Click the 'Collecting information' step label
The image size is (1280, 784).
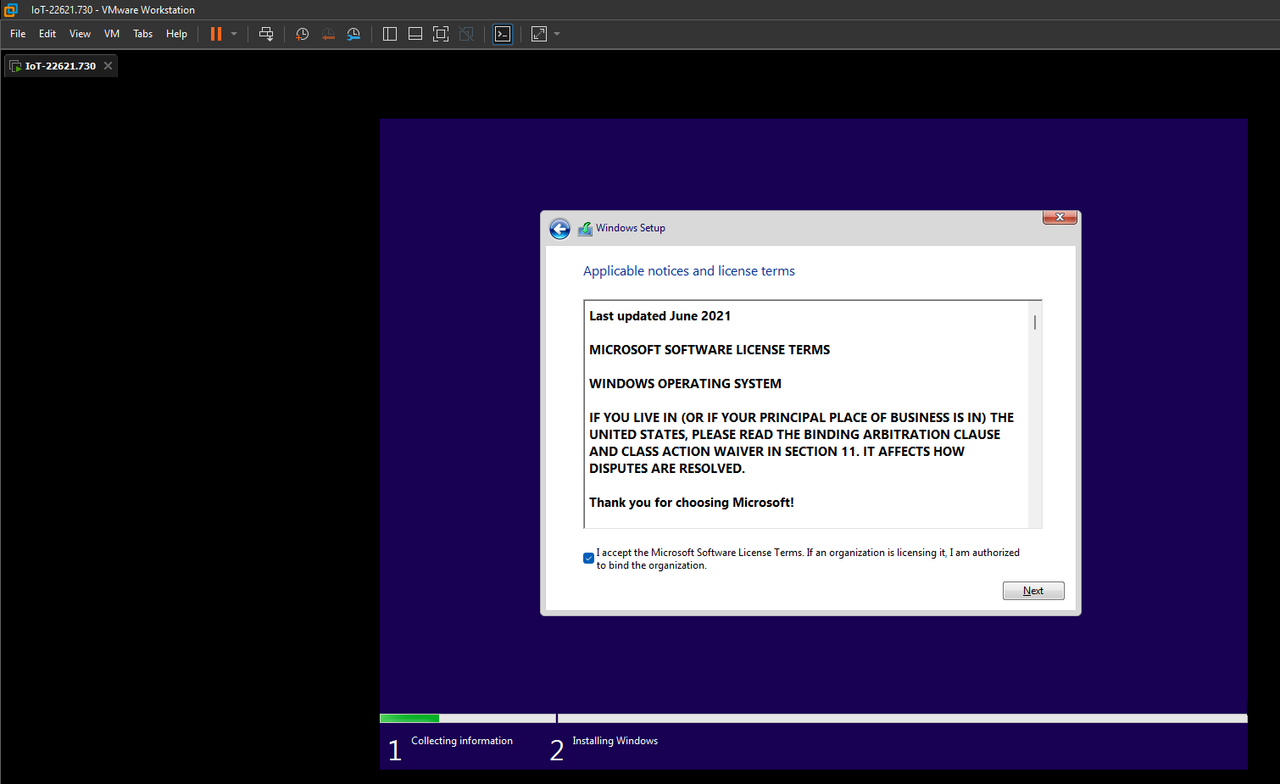(462, 741)
